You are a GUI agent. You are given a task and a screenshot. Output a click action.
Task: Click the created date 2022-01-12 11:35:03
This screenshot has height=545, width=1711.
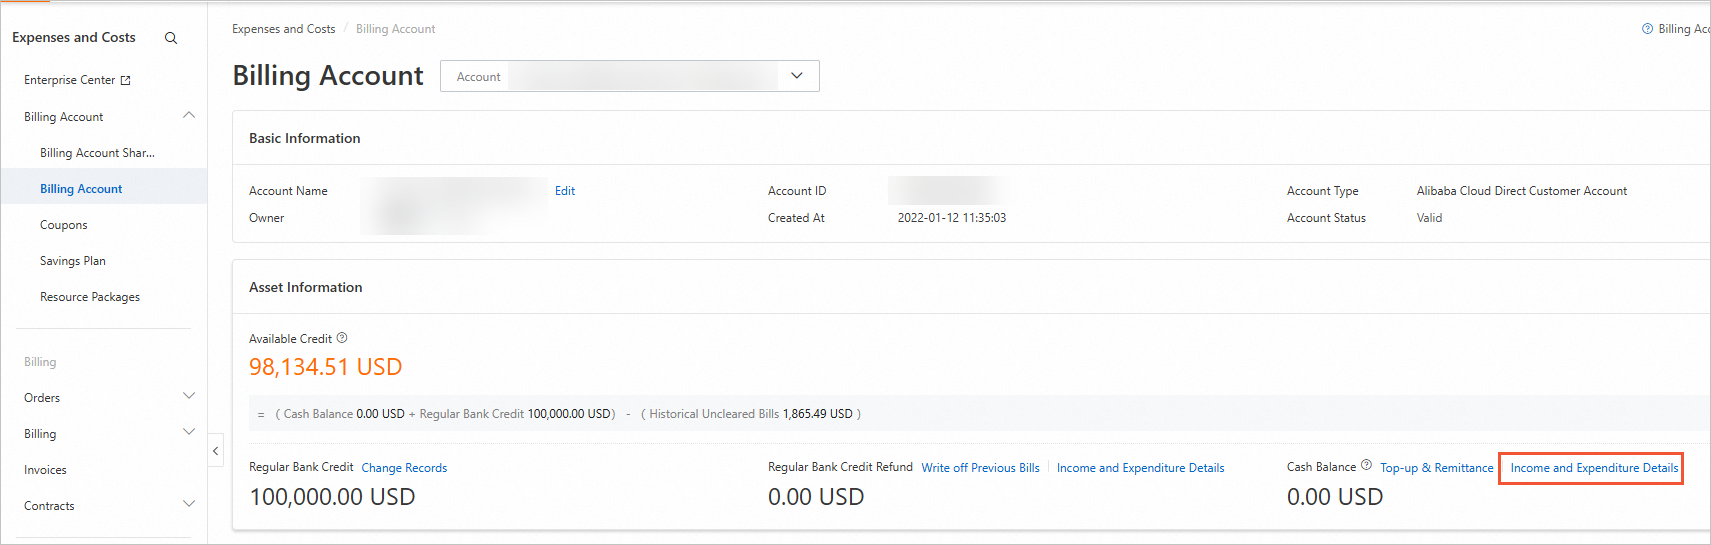pyautogui.click(x=952, y=218)
